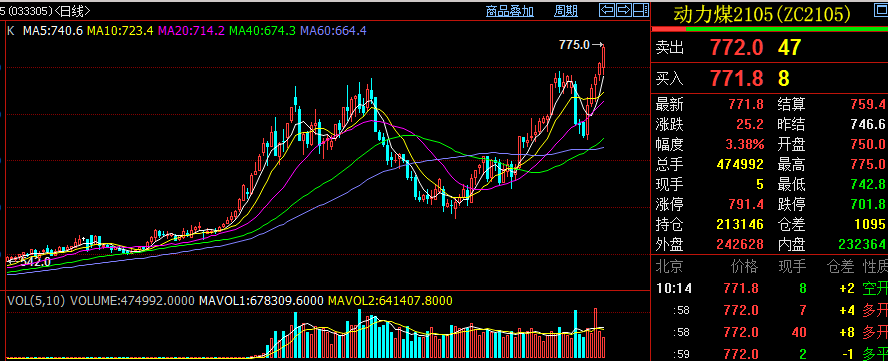Screen dimensions: 888x361
Task: Click the VOLUME:474992.0000 value
Action: (133, 300)
